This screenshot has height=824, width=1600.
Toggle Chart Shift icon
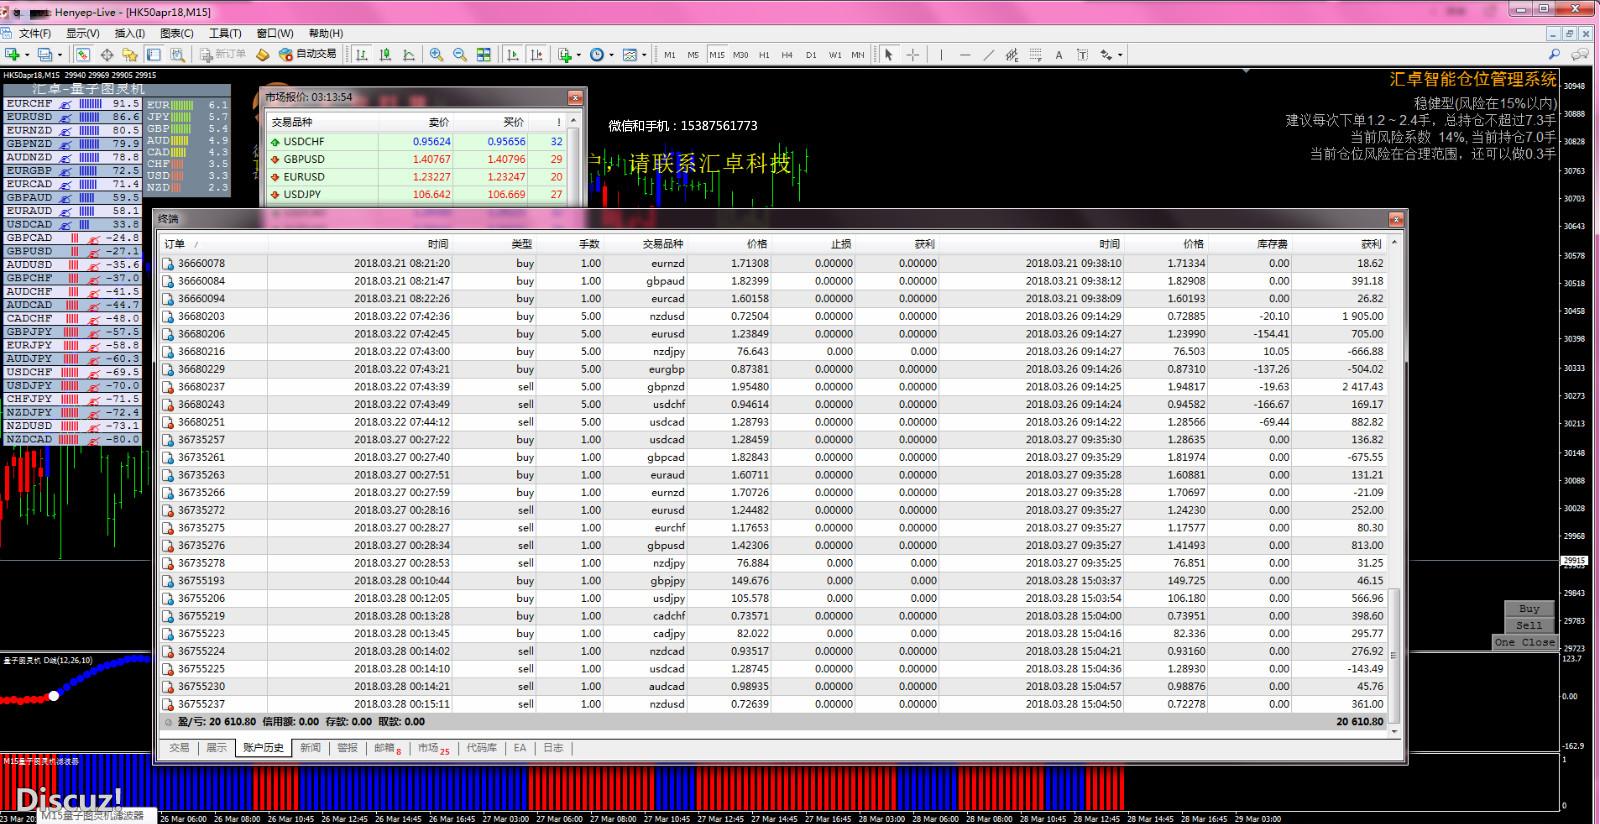pyautogui.click(x=537, y=55)
